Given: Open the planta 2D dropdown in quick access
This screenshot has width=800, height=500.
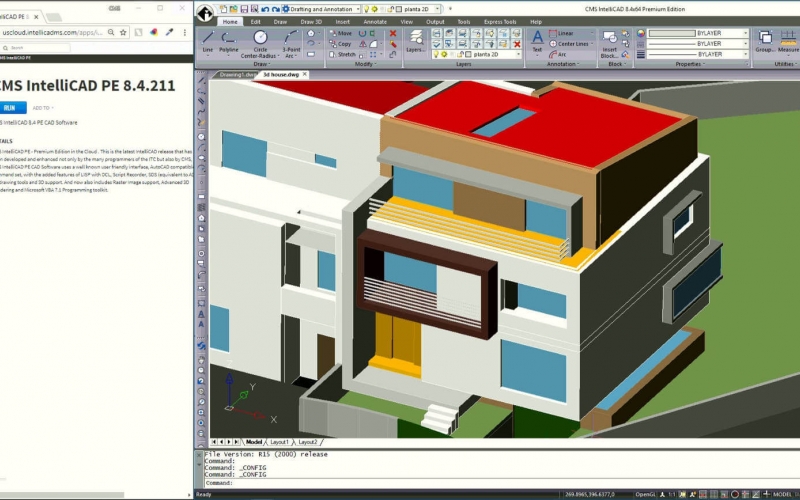Looking at the screenshot, I should 437,9.
